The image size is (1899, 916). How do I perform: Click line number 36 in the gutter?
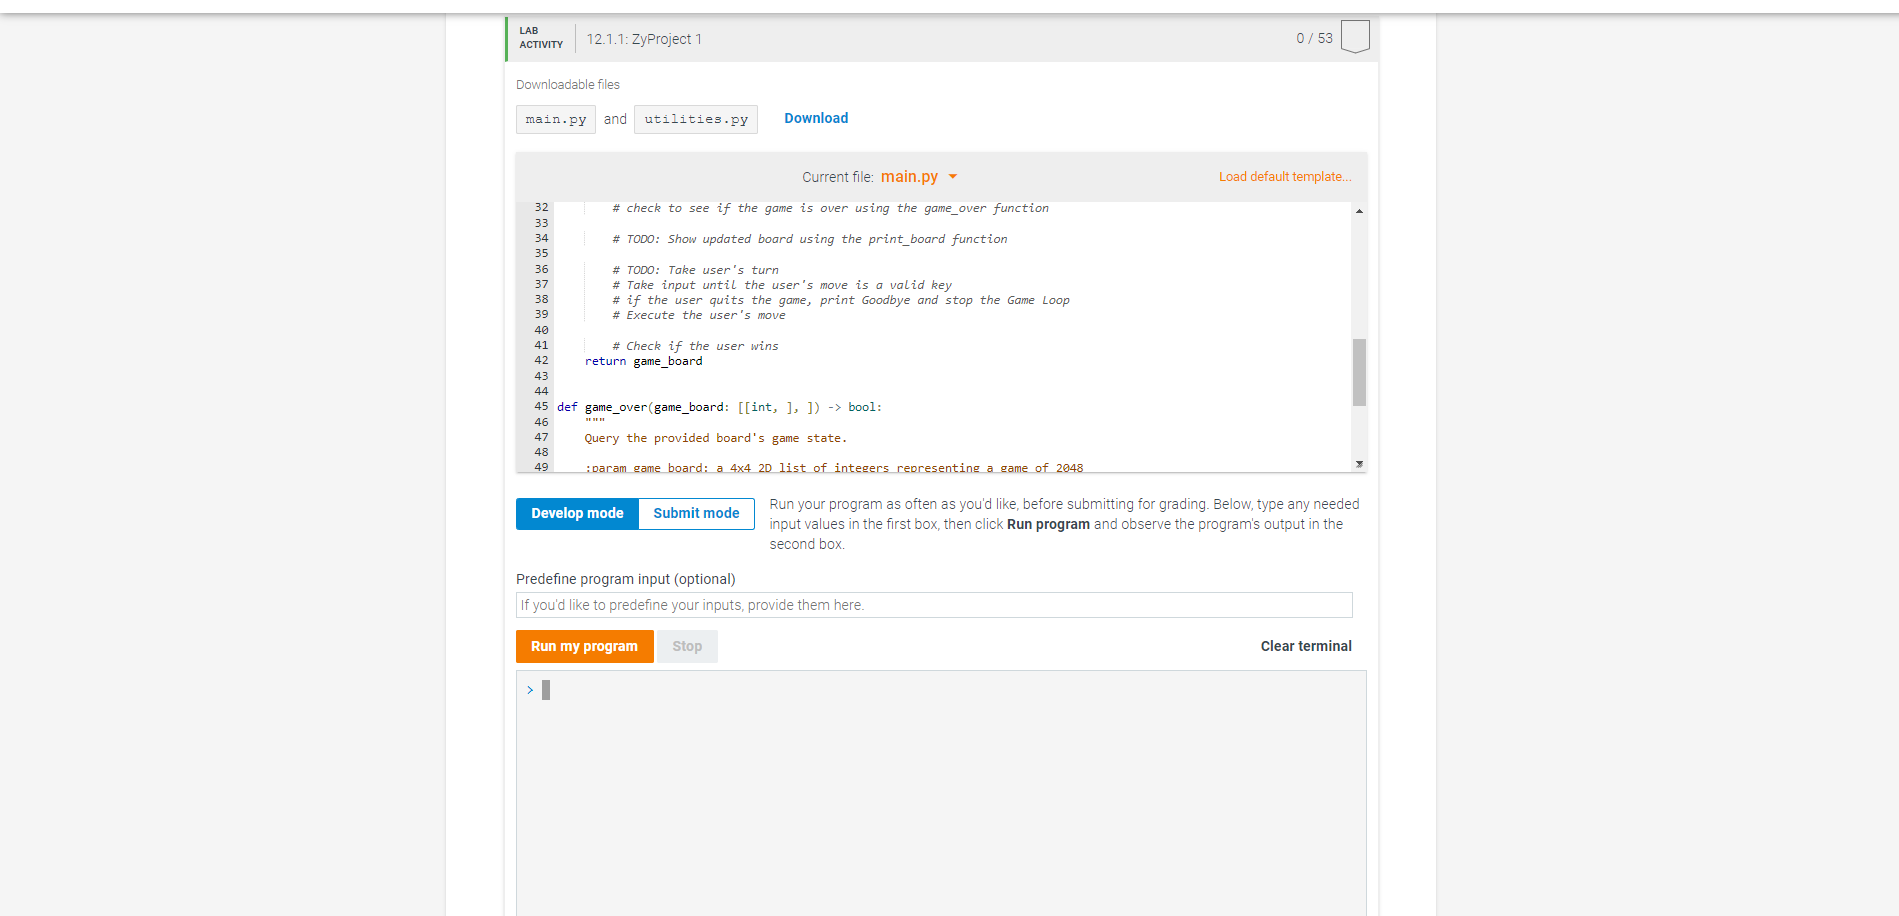(x=541, y=269)
